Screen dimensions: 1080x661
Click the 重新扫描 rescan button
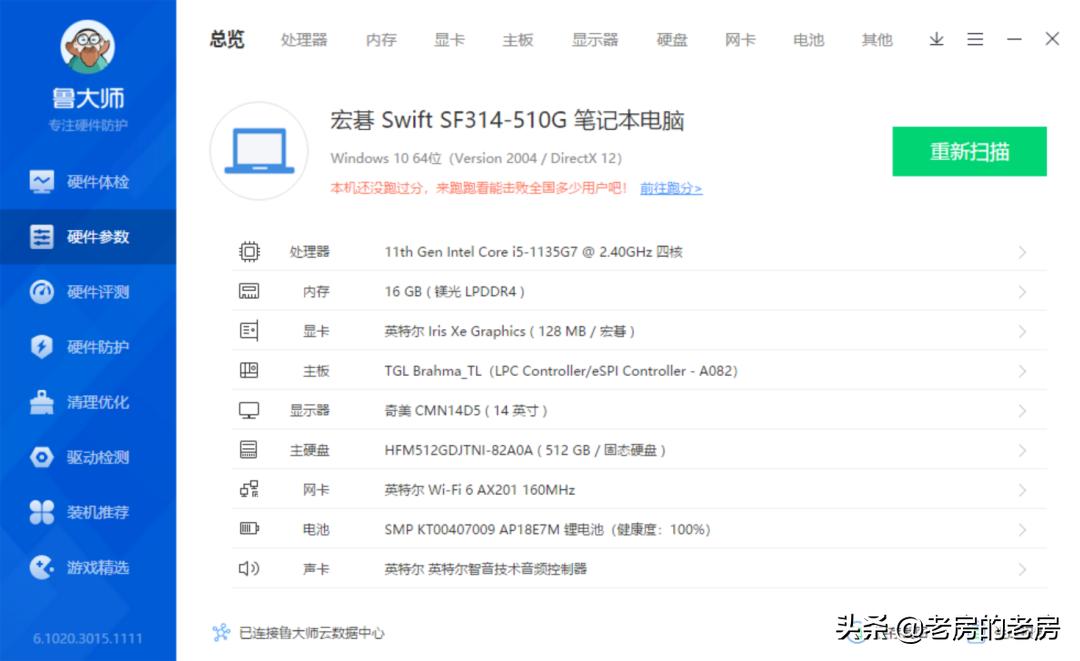(969, 151)
